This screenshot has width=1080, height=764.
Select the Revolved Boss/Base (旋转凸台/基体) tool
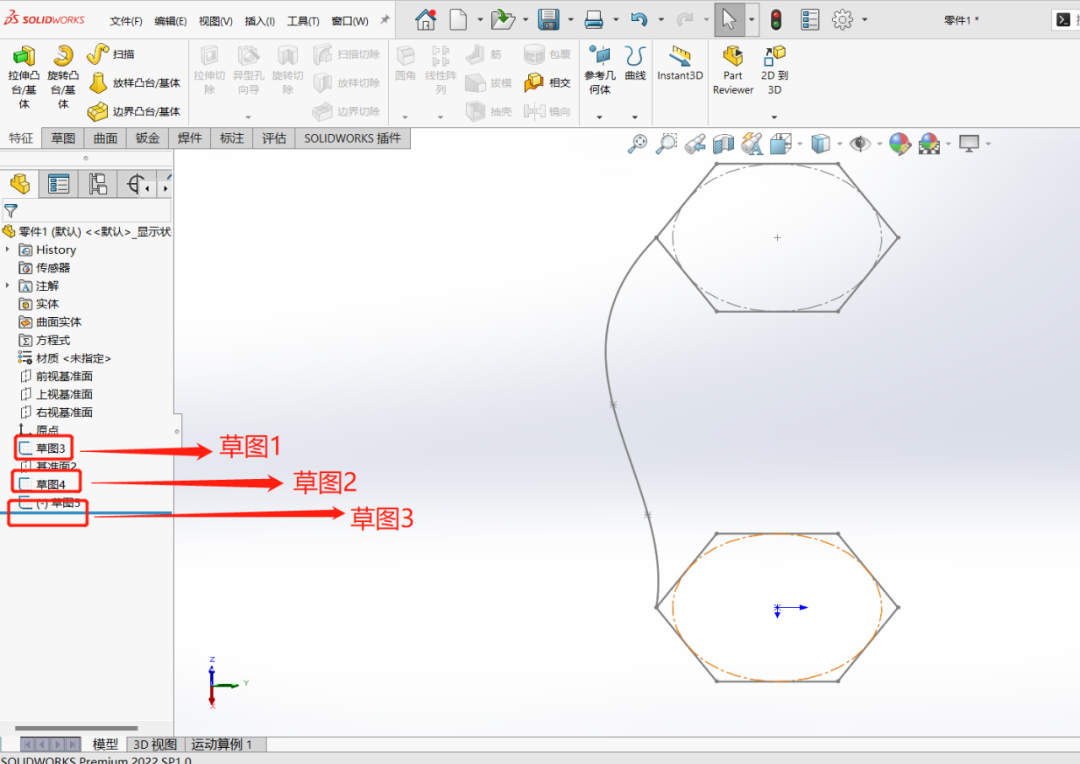63,75
